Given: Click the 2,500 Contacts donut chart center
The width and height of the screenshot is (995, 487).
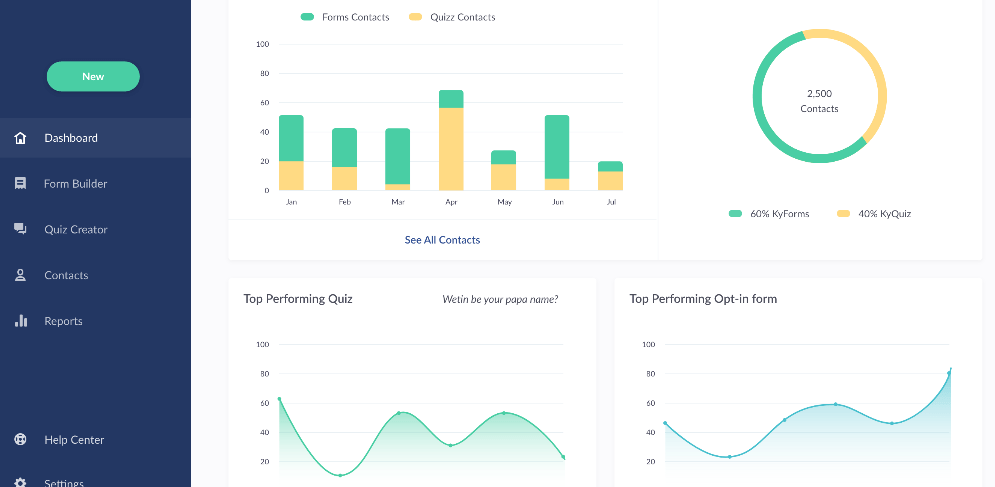Looking at the screenshot, I should [819, 100].
